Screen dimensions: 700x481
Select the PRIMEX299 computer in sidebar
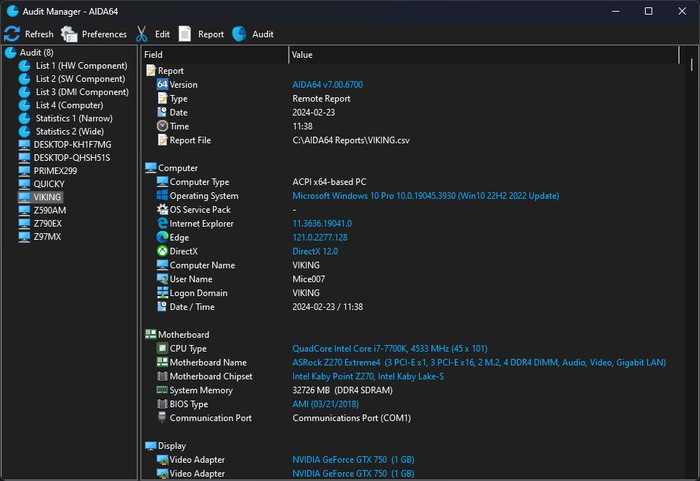pos(56,171)
